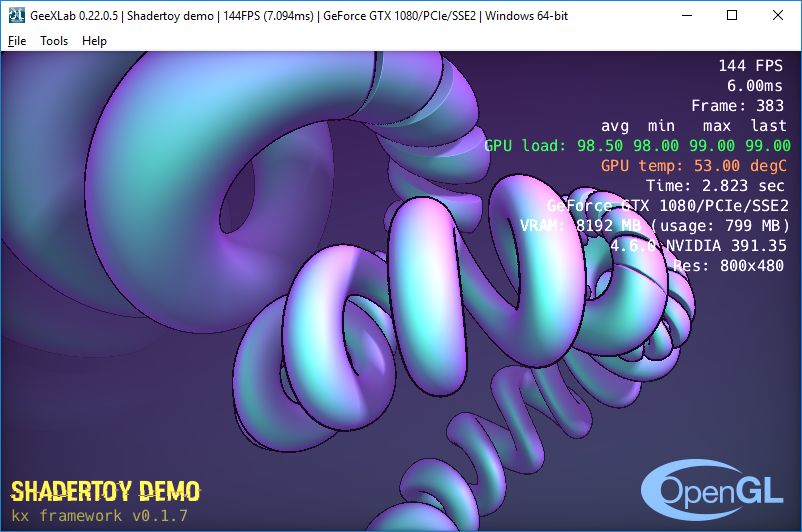Screen dimensions: 802x532
Task: Click the 'last' column header
Action: point(768,126)
